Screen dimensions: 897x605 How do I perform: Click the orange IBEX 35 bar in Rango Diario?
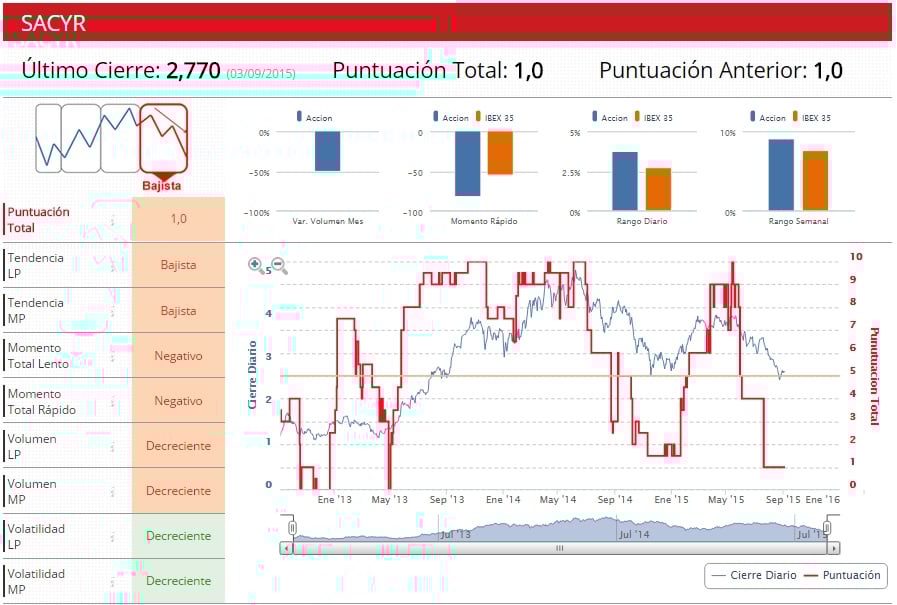tap(658, 189)
